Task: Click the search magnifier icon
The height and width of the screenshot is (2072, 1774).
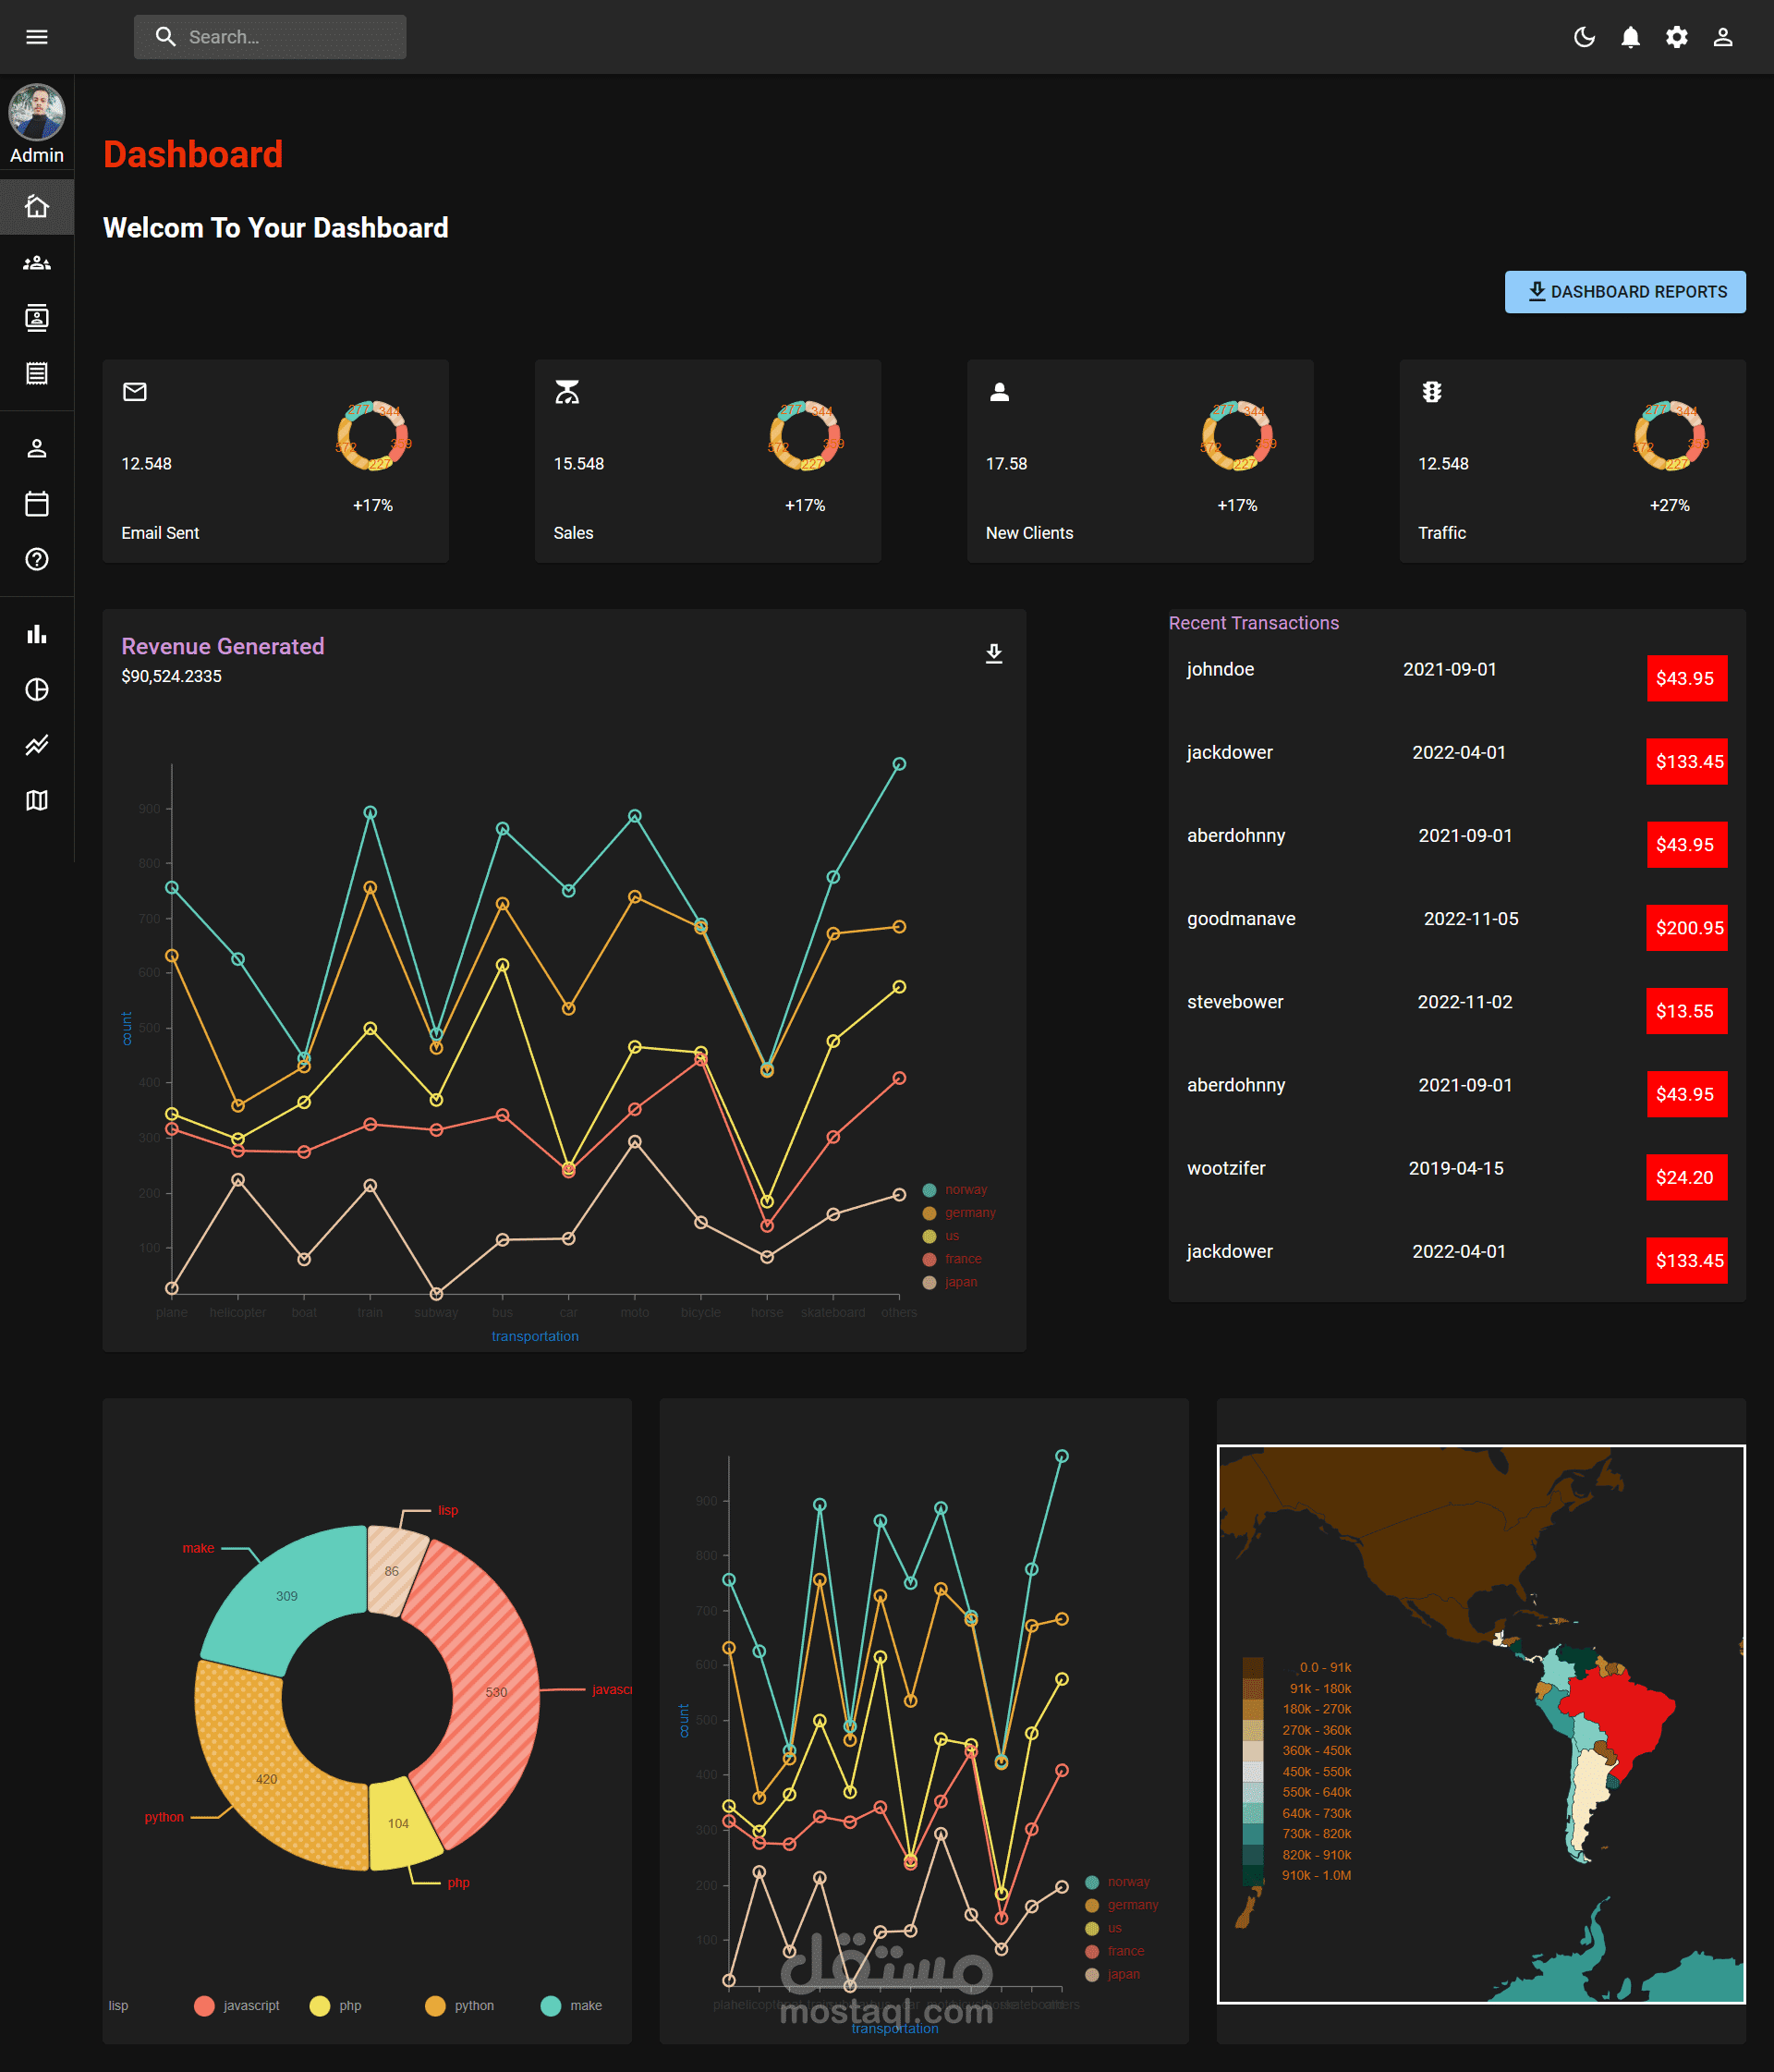Action: 165,37
